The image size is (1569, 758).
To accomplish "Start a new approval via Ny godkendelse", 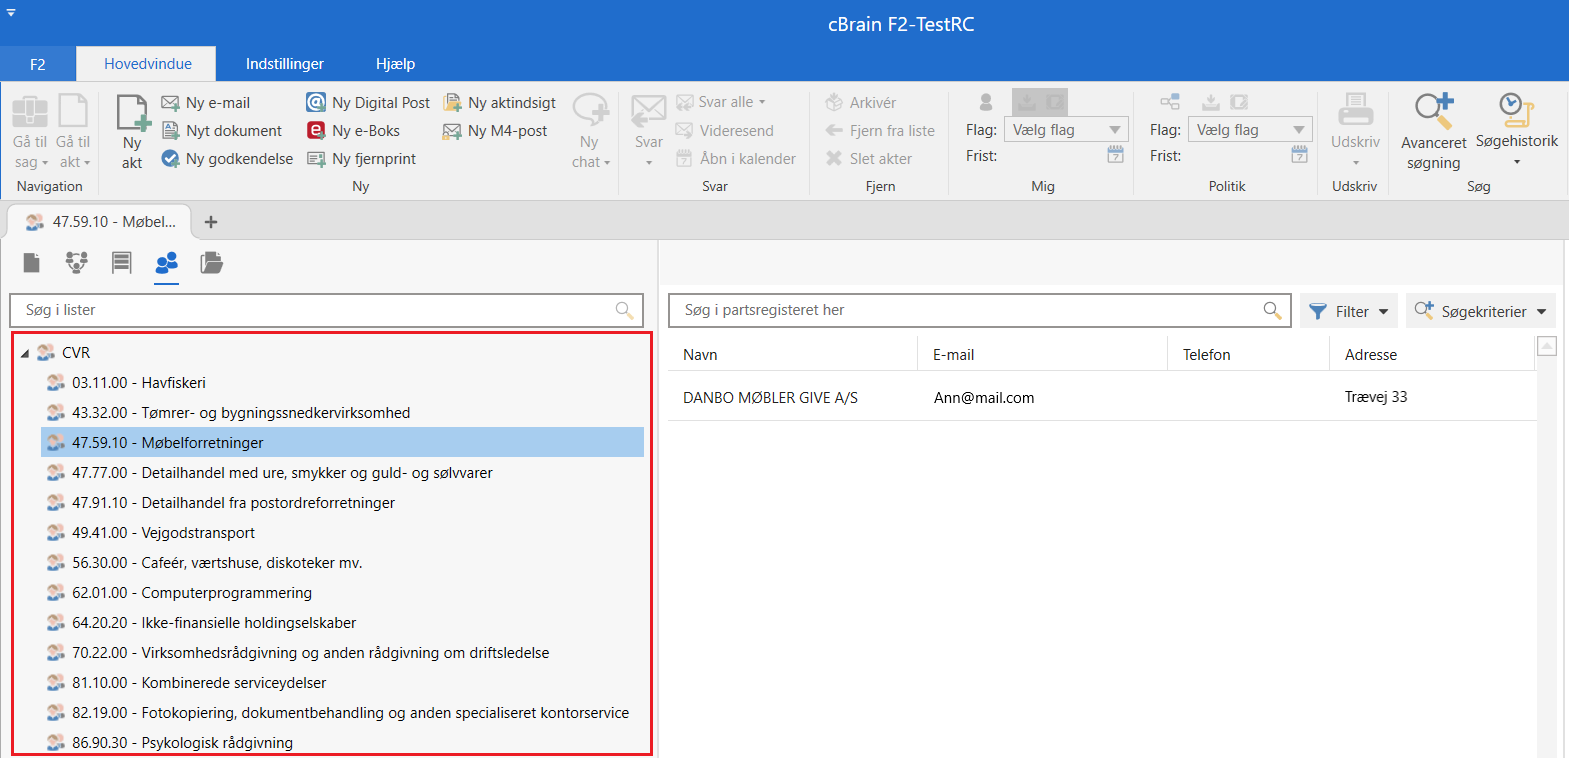I will click(227, 158).
